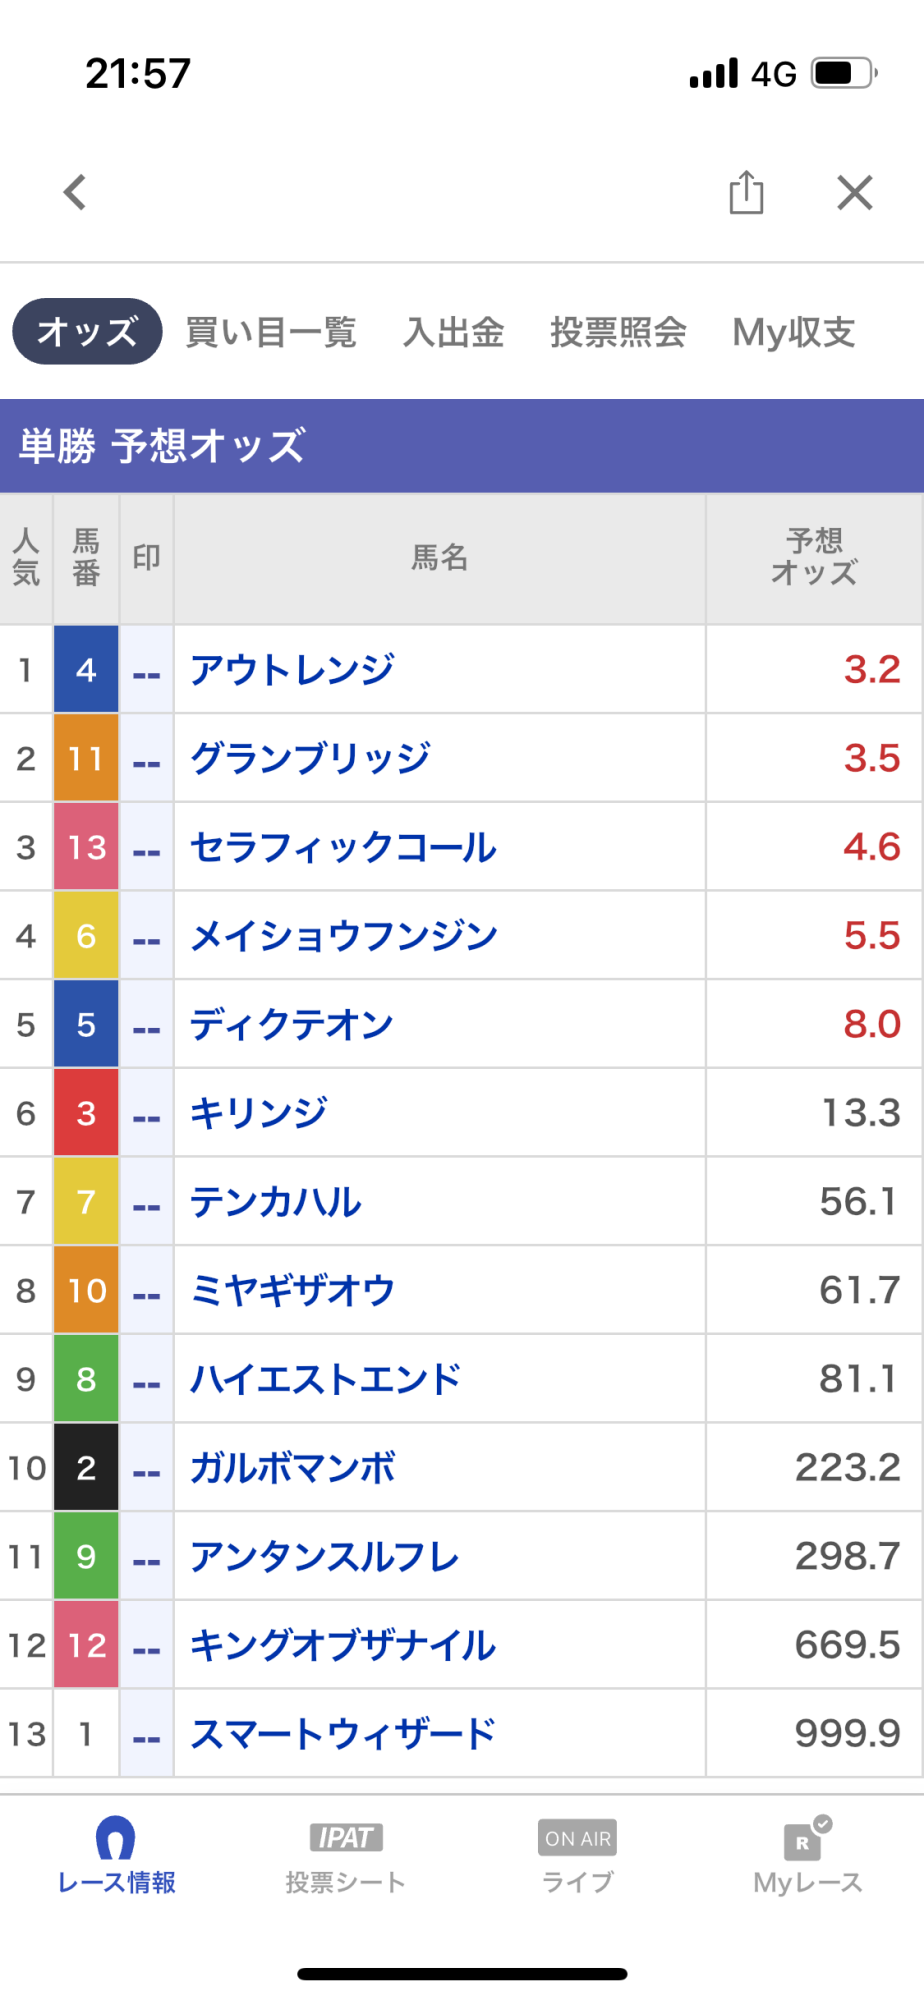Close the browser view with X
Image resolution: width=924 pixels, height=2000 pixels.
pos(855,192)
